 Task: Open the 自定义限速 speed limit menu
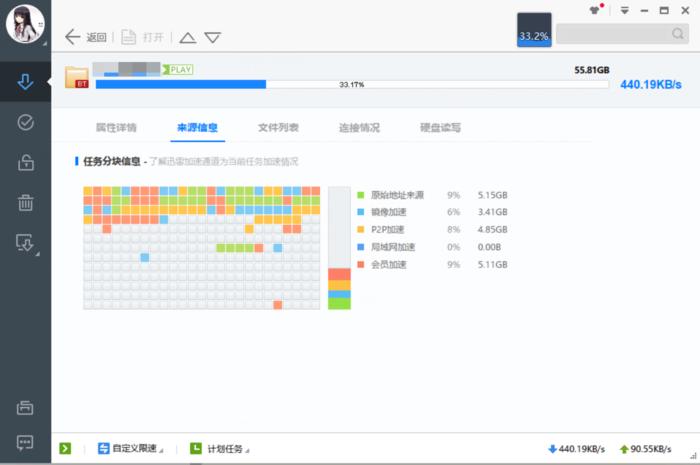click(x=130, y=448)
